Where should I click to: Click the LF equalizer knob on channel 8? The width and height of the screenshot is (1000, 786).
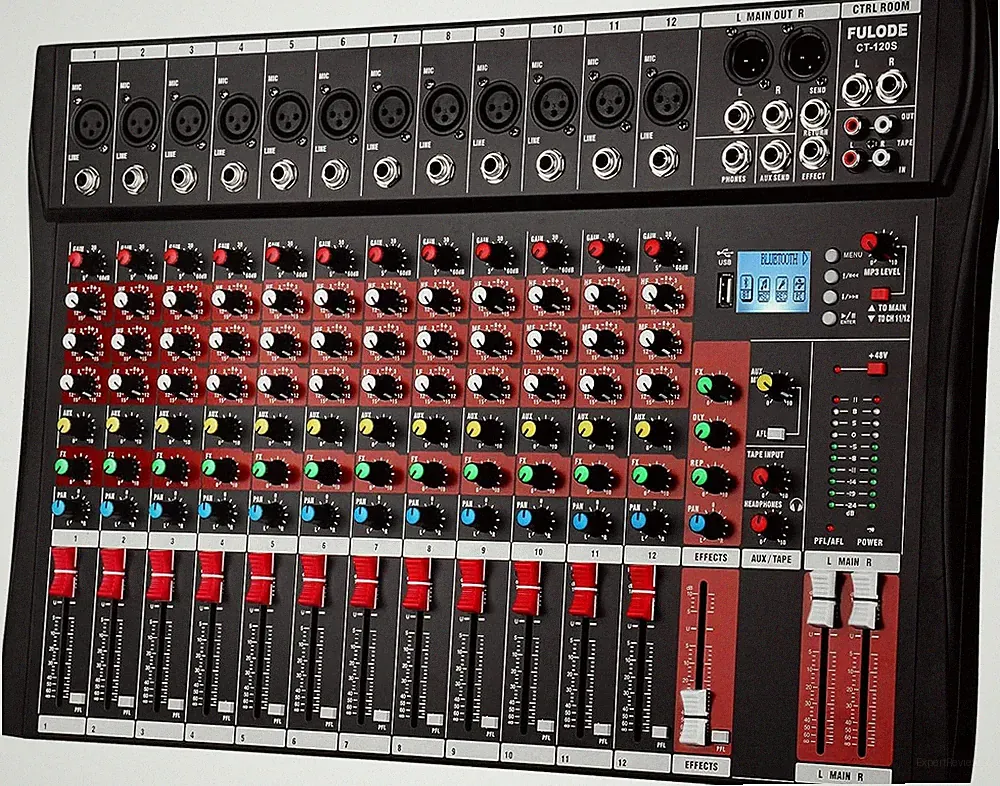click(428, 384)
